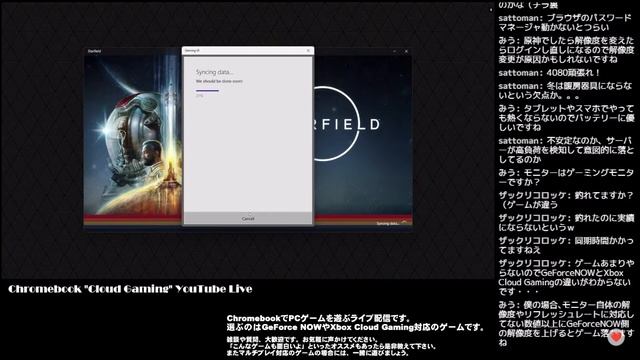Close the Starfield launcher window

coord(406,51)
